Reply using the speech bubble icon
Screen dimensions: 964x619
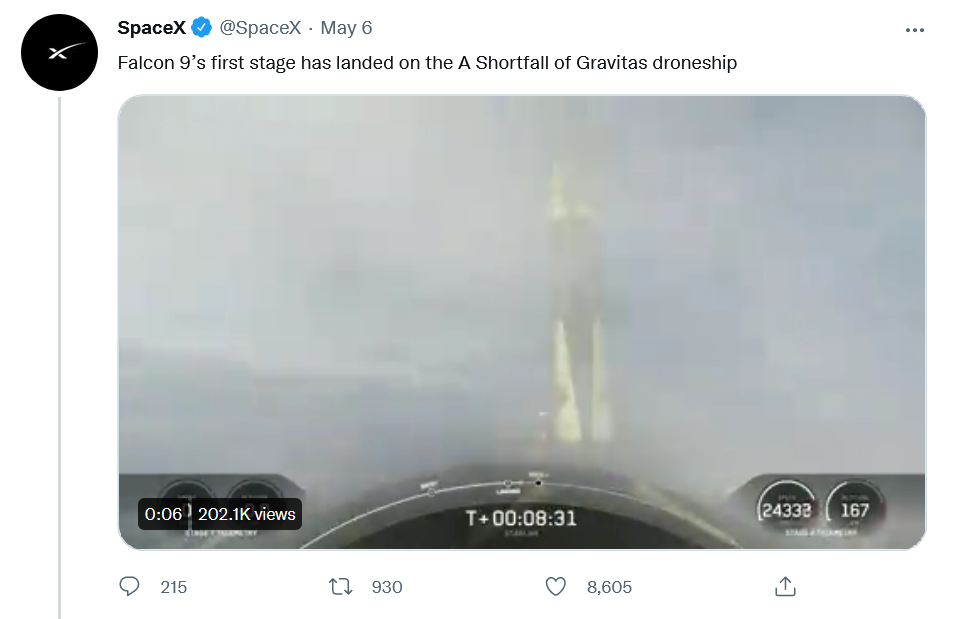coord(129,587)
